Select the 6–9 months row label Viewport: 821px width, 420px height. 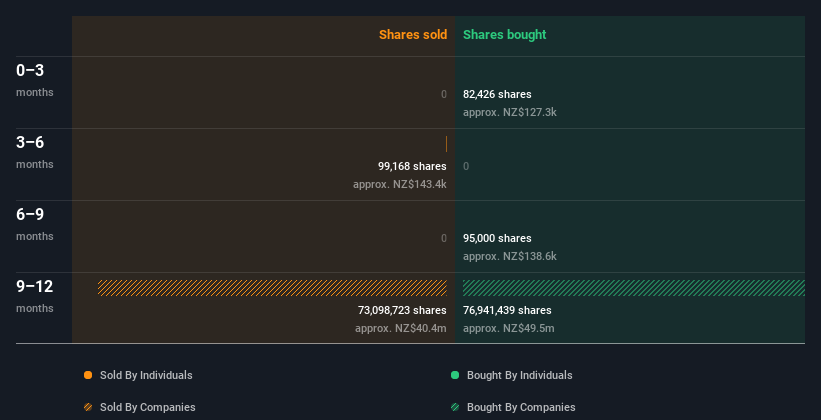pyautogui.click(x=35, y=224)
